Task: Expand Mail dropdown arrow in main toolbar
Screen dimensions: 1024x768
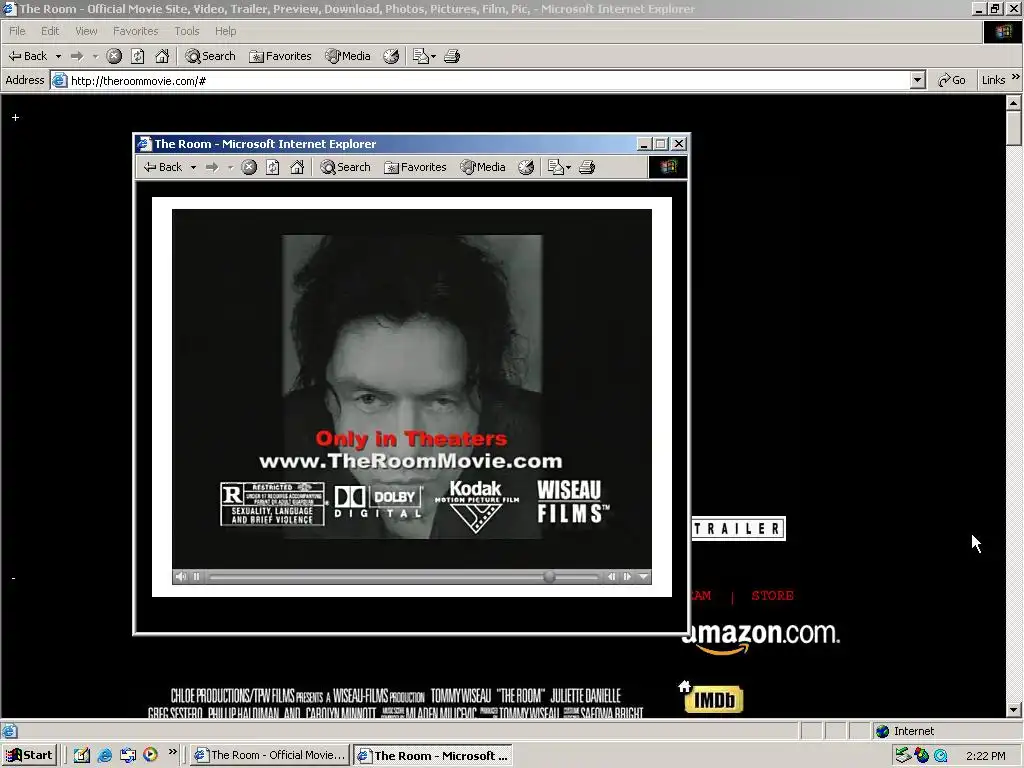Action: pos(434,57)
